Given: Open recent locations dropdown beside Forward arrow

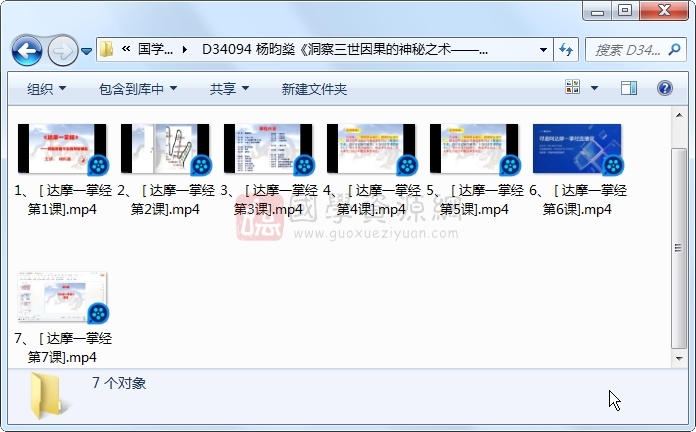Looking at the screenshot, I should (87, 52).
